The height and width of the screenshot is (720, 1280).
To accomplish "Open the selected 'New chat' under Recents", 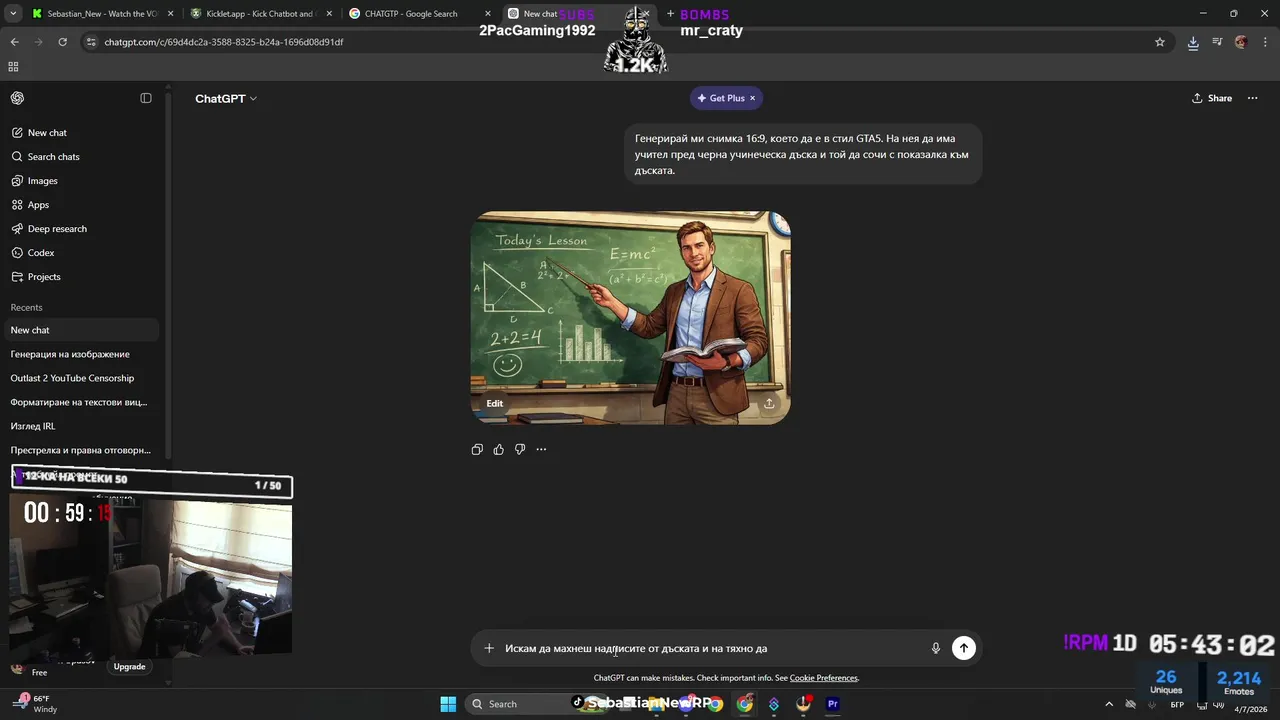I will click(82, 330).
